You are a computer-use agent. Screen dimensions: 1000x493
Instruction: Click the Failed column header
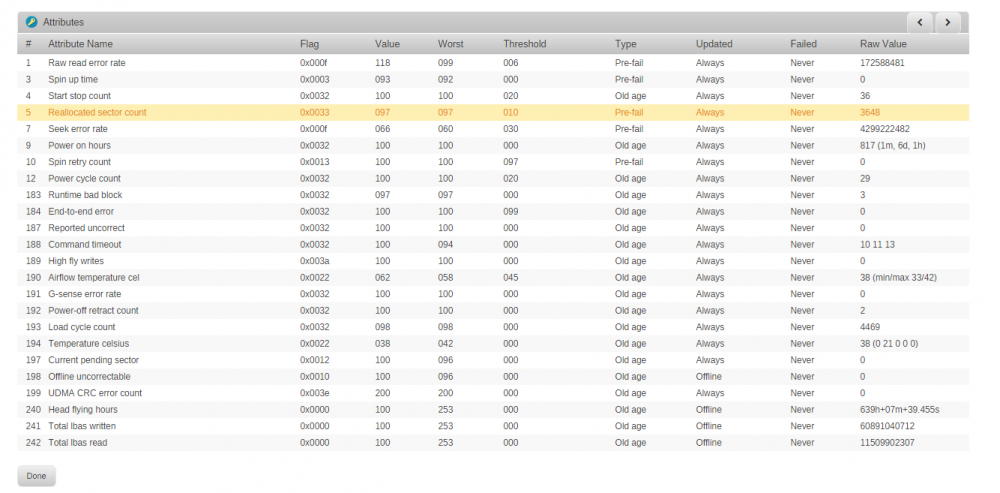[803, 44]
